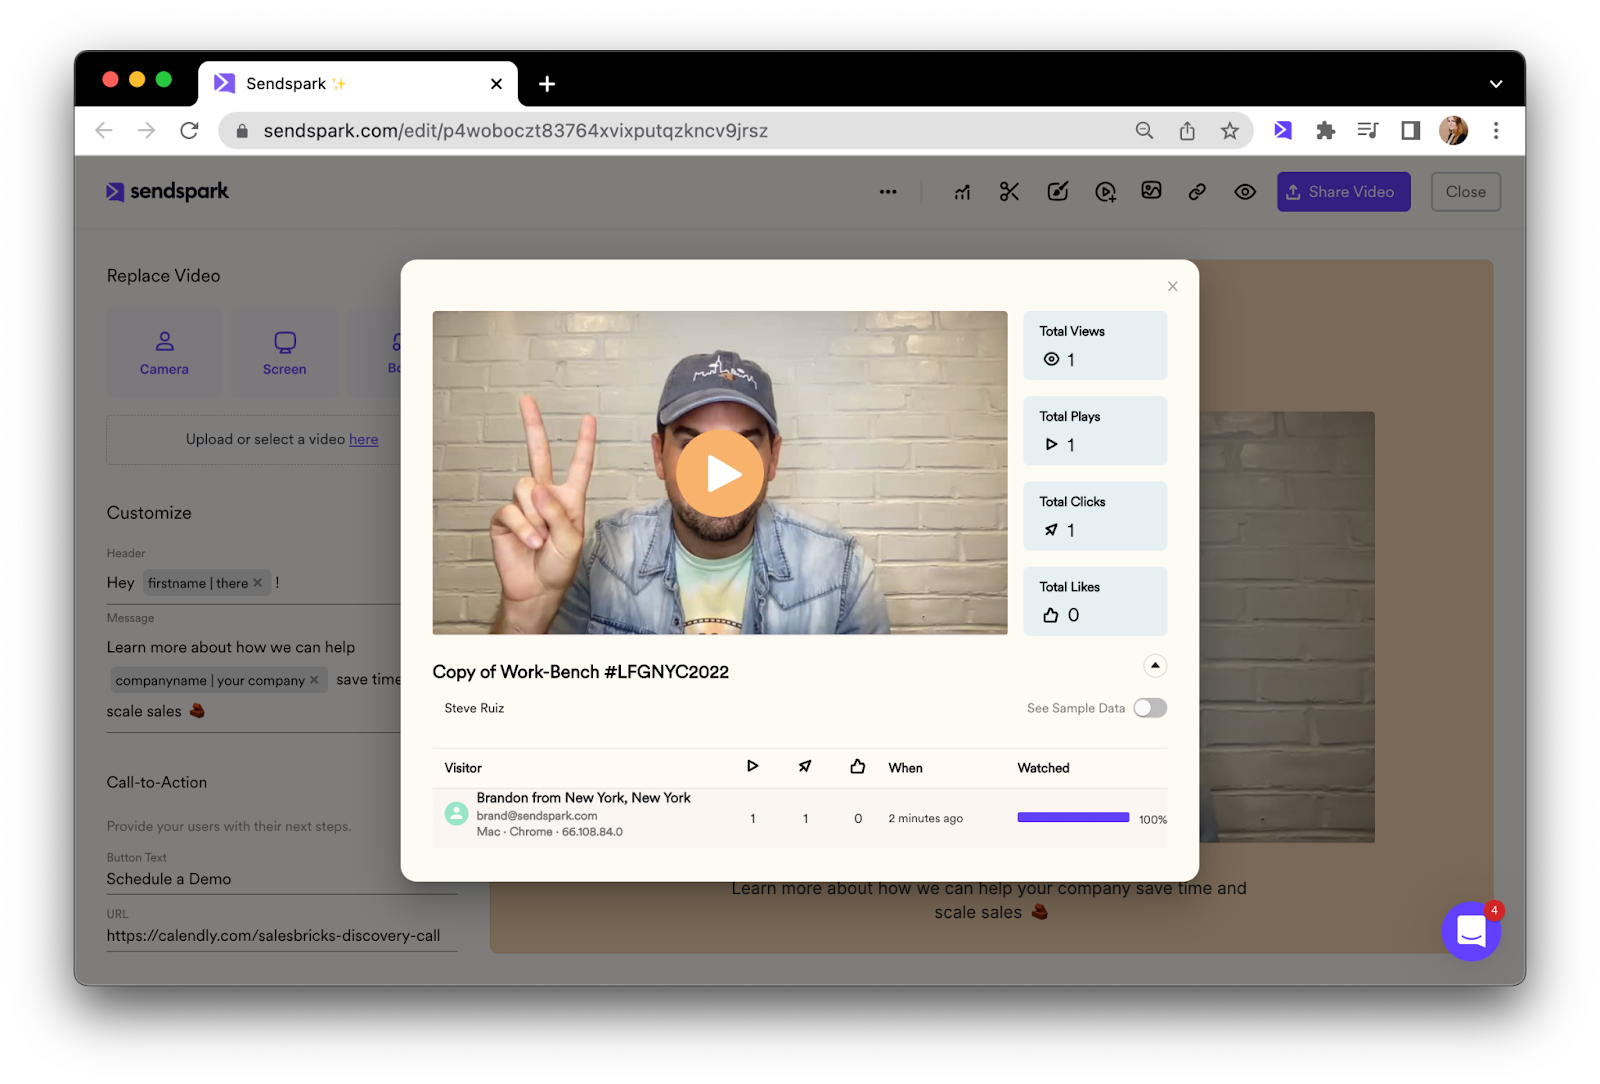Click the Visitor column header

click(x=463, y=768)
